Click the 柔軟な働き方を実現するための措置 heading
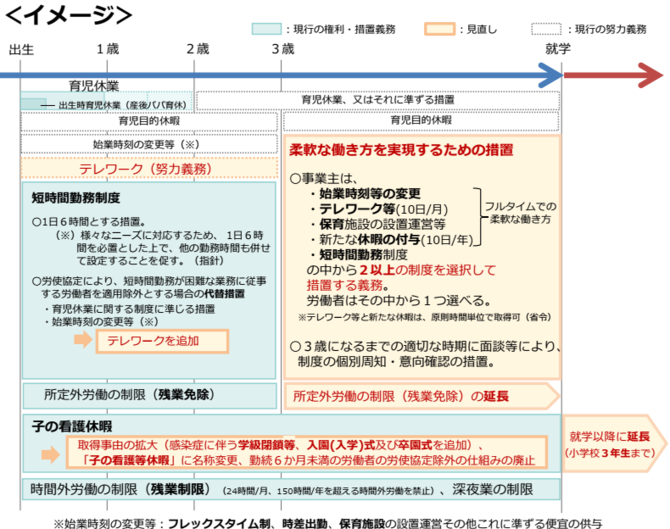 (x=401, y=150)
